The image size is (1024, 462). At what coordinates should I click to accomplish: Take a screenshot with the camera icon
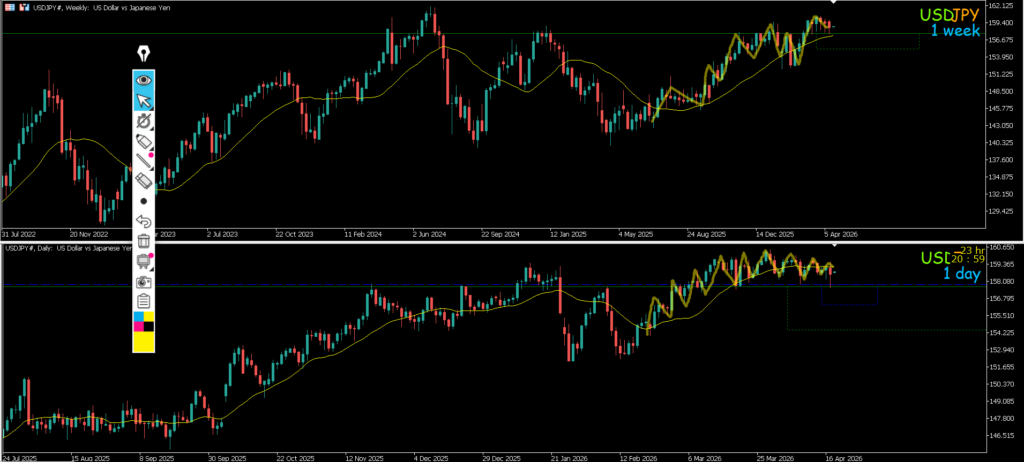[144, 282]
